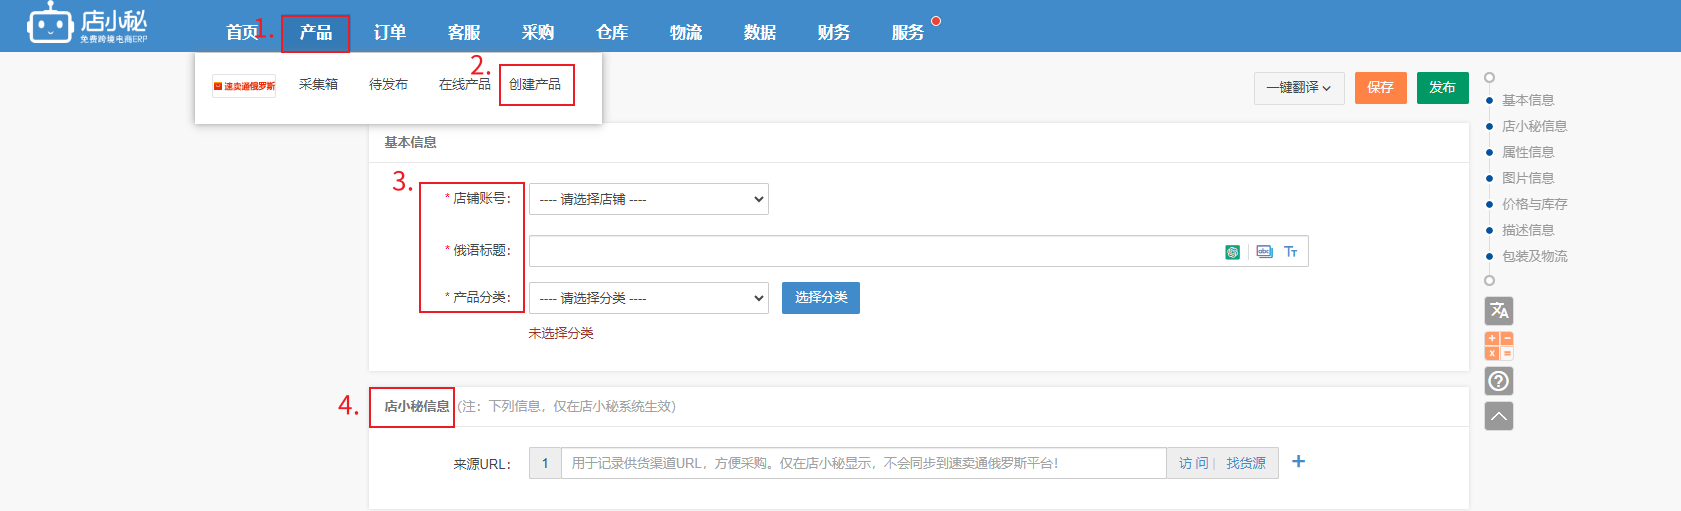
Task: Click the scroll-to-top arrow icon
Action: [1498, 416]
